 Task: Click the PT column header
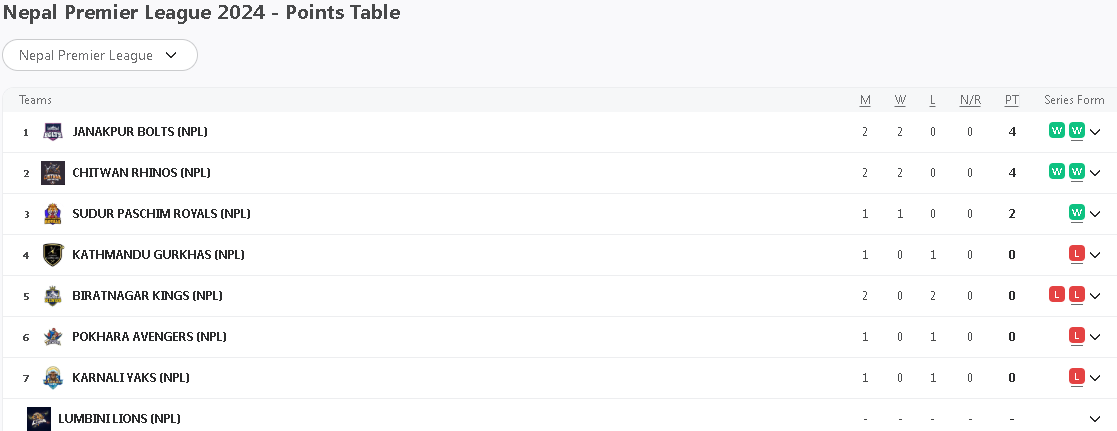coord(1012,100)
